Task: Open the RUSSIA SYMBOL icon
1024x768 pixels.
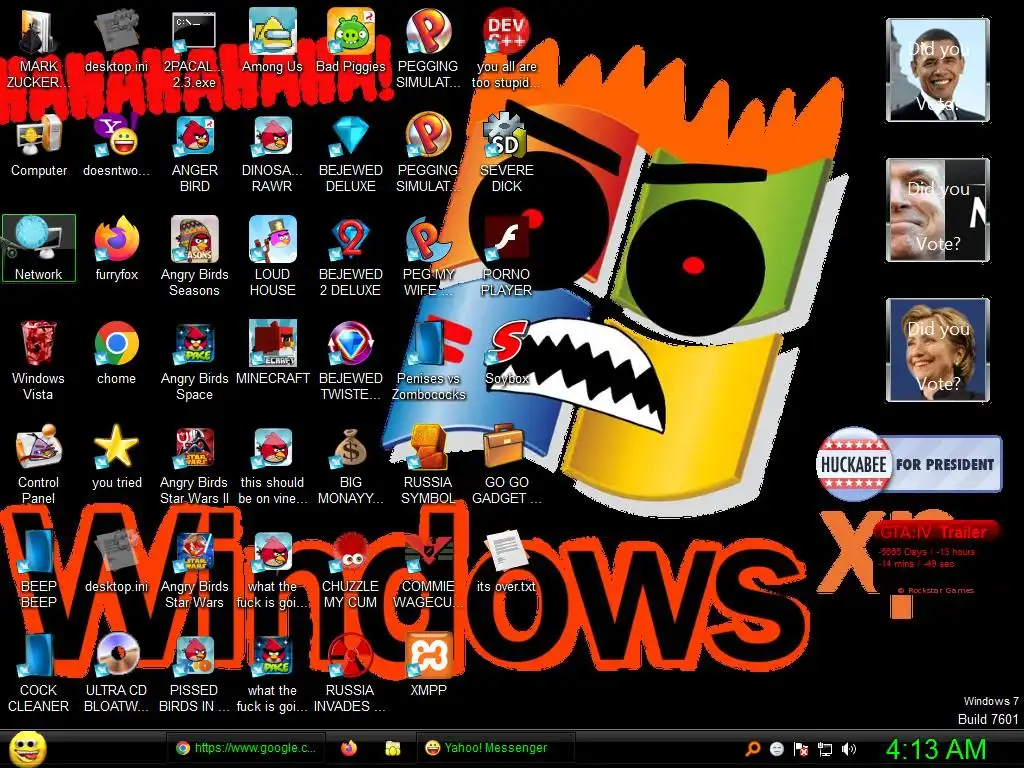Action: point(428,464)
